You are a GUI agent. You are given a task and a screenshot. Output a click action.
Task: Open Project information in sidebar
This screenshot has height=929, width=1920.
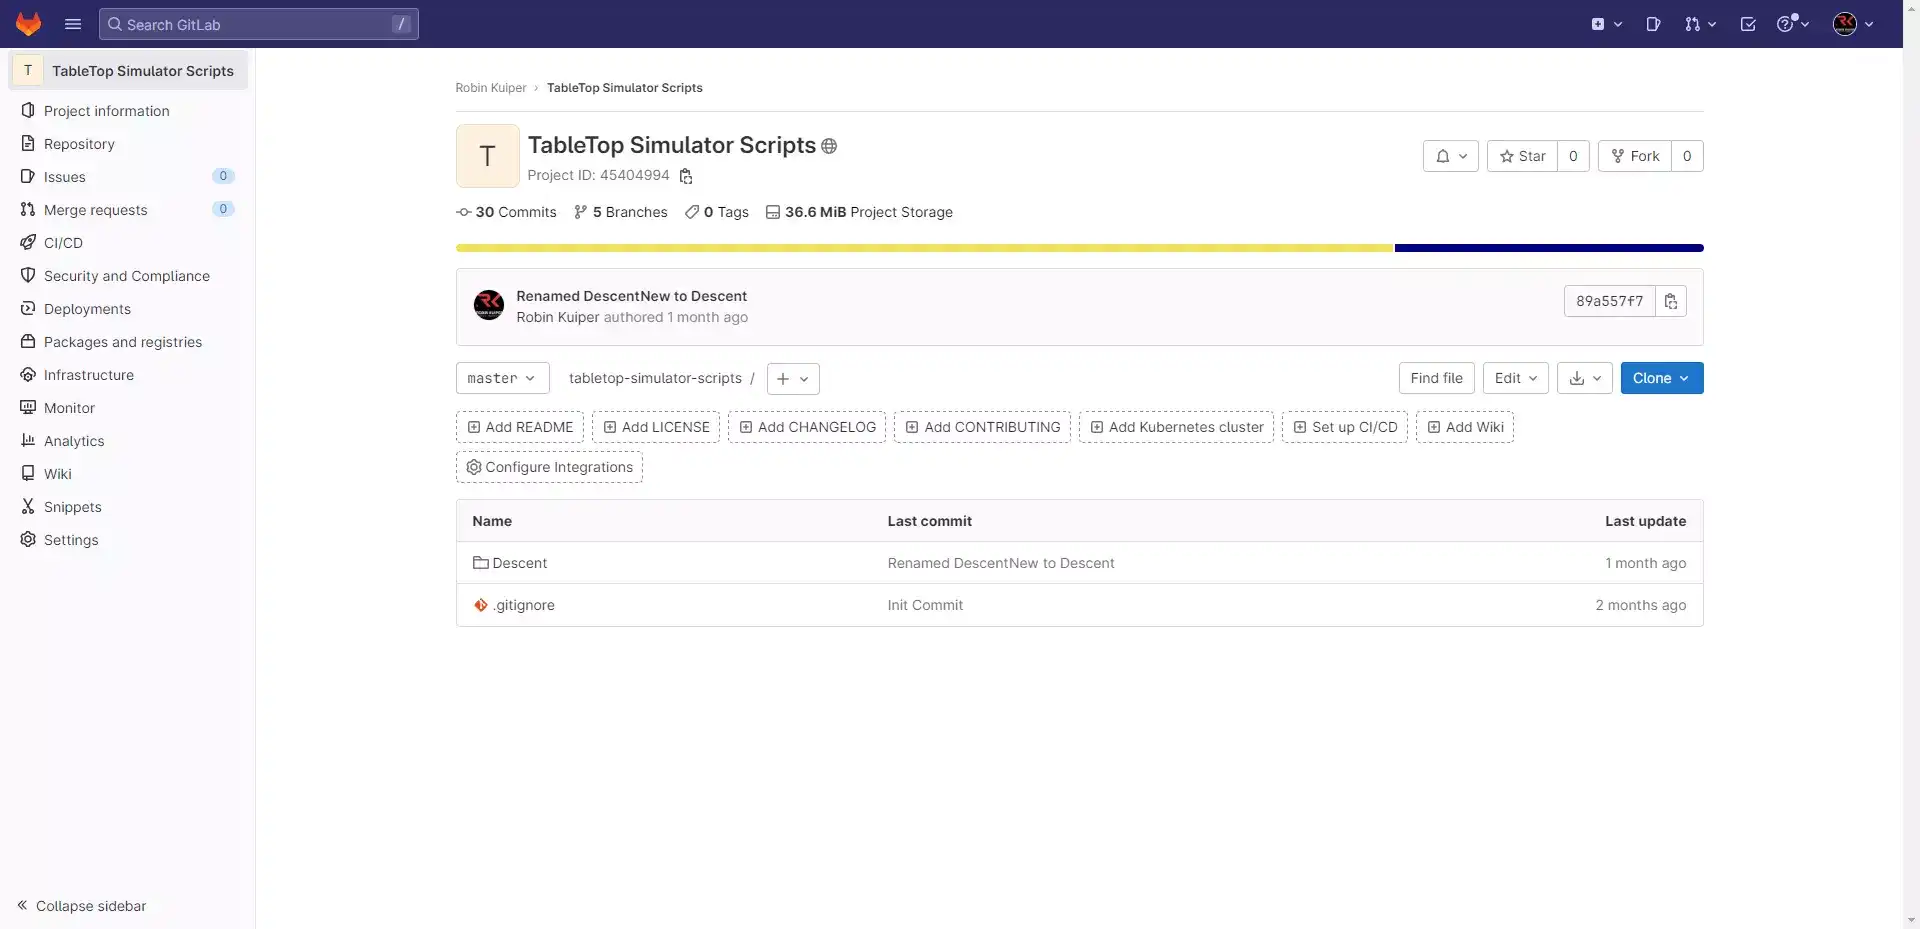tap(128, 111)
